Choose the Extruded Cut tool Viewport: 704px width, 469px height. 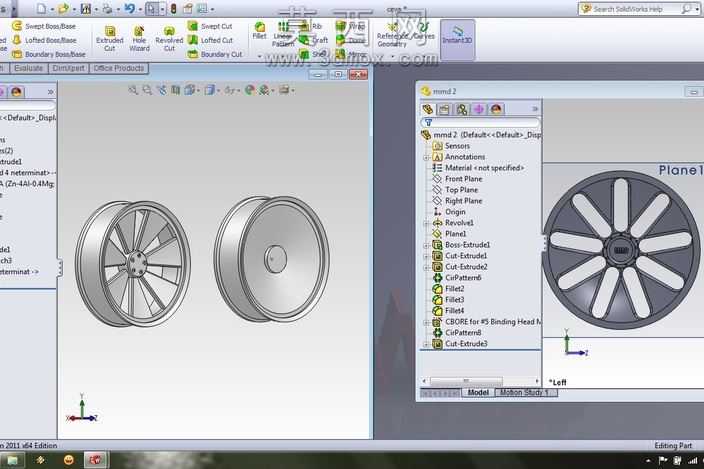[x=110, y=38]
